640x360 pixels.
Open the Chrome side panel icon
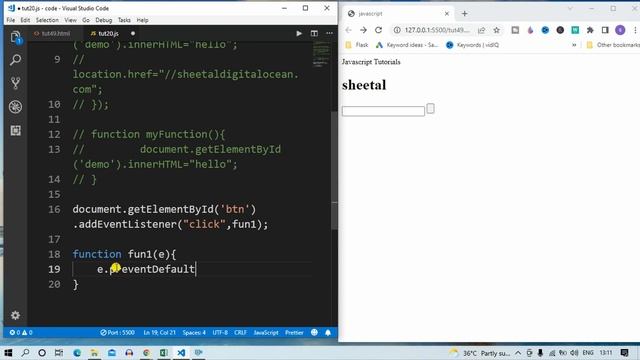(x=605, y=30)
